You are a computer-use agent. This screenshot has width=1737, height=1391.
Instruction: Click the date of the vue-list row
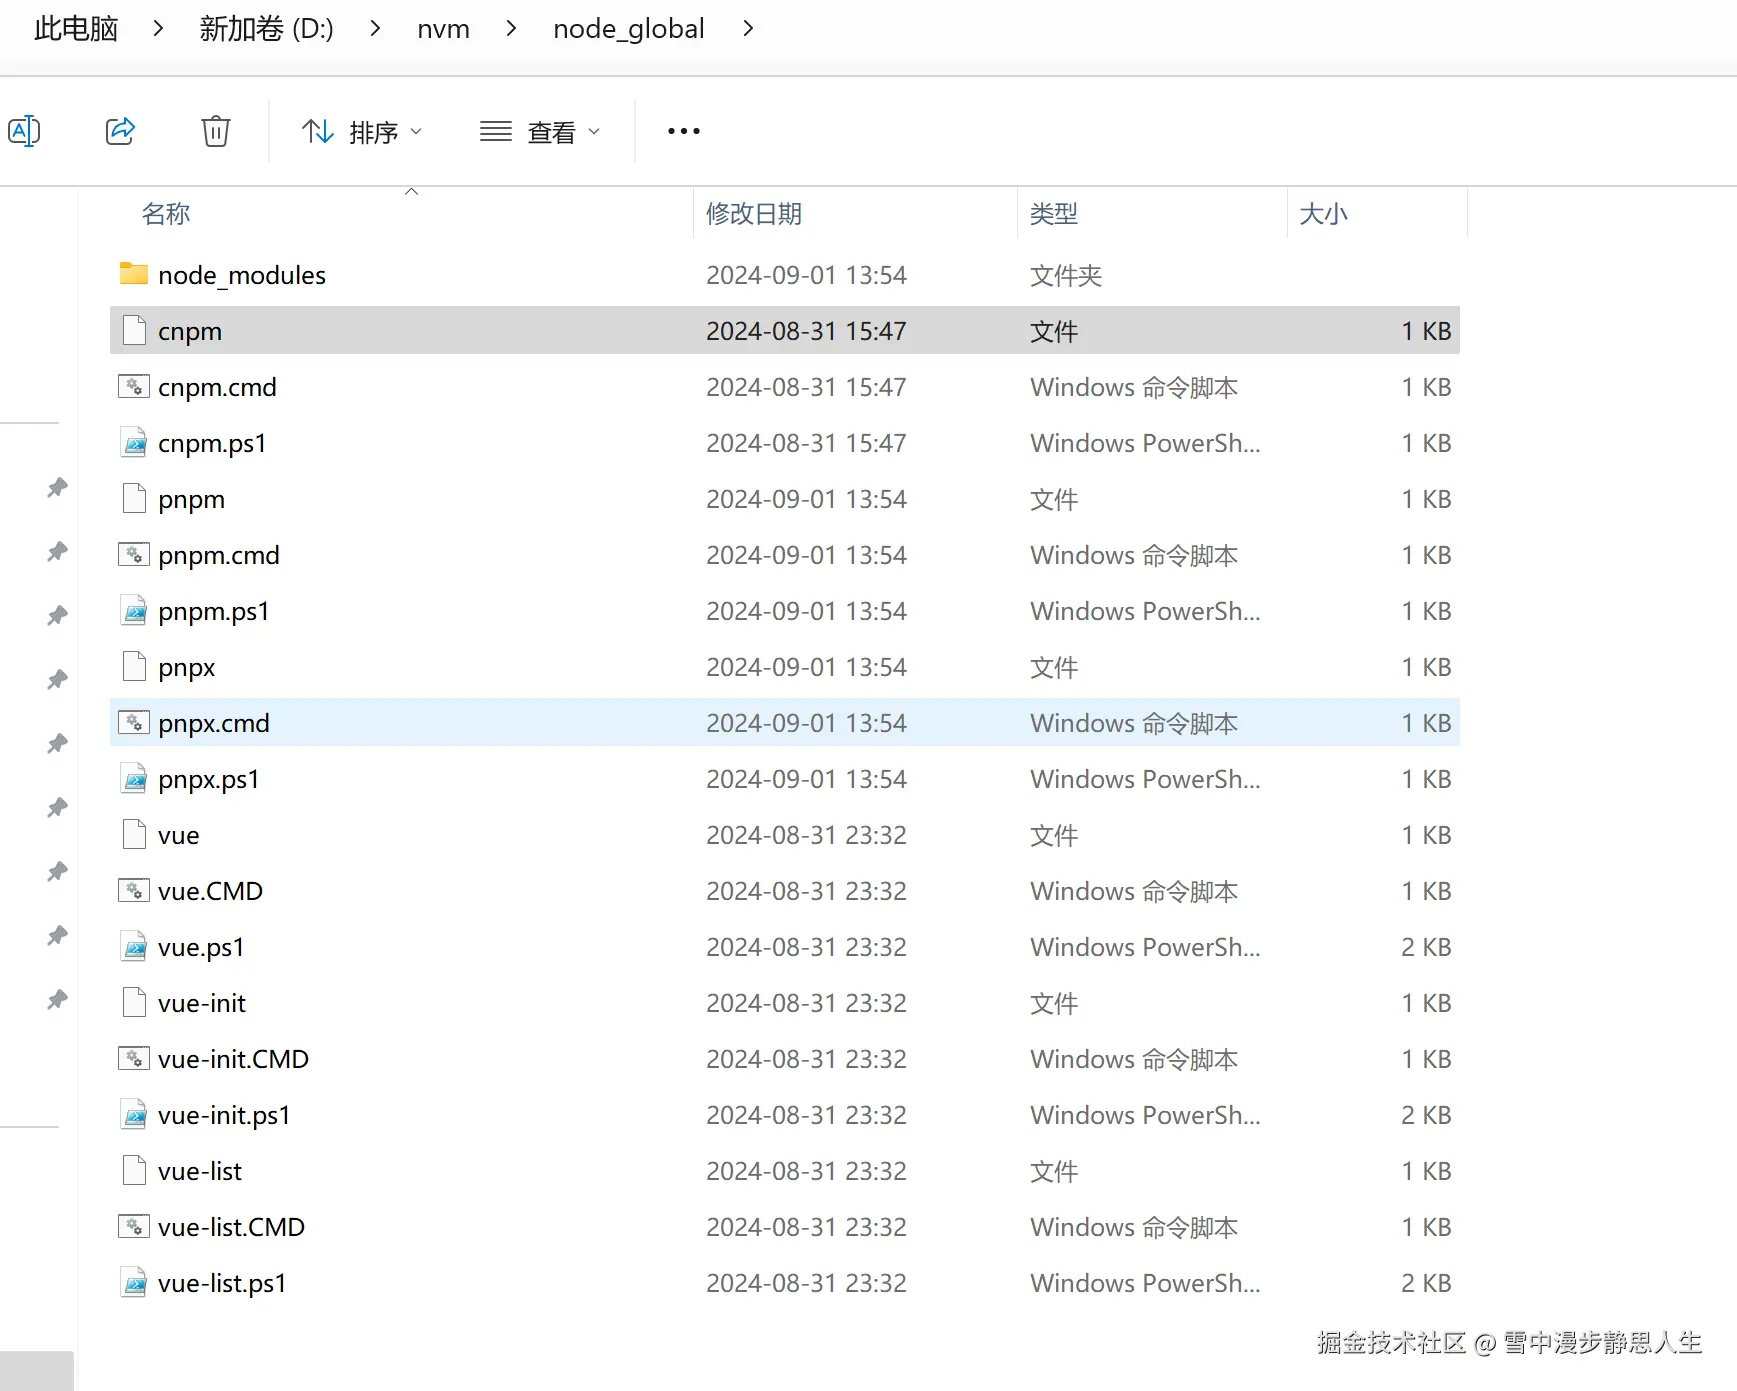(x=806, y=1171)
